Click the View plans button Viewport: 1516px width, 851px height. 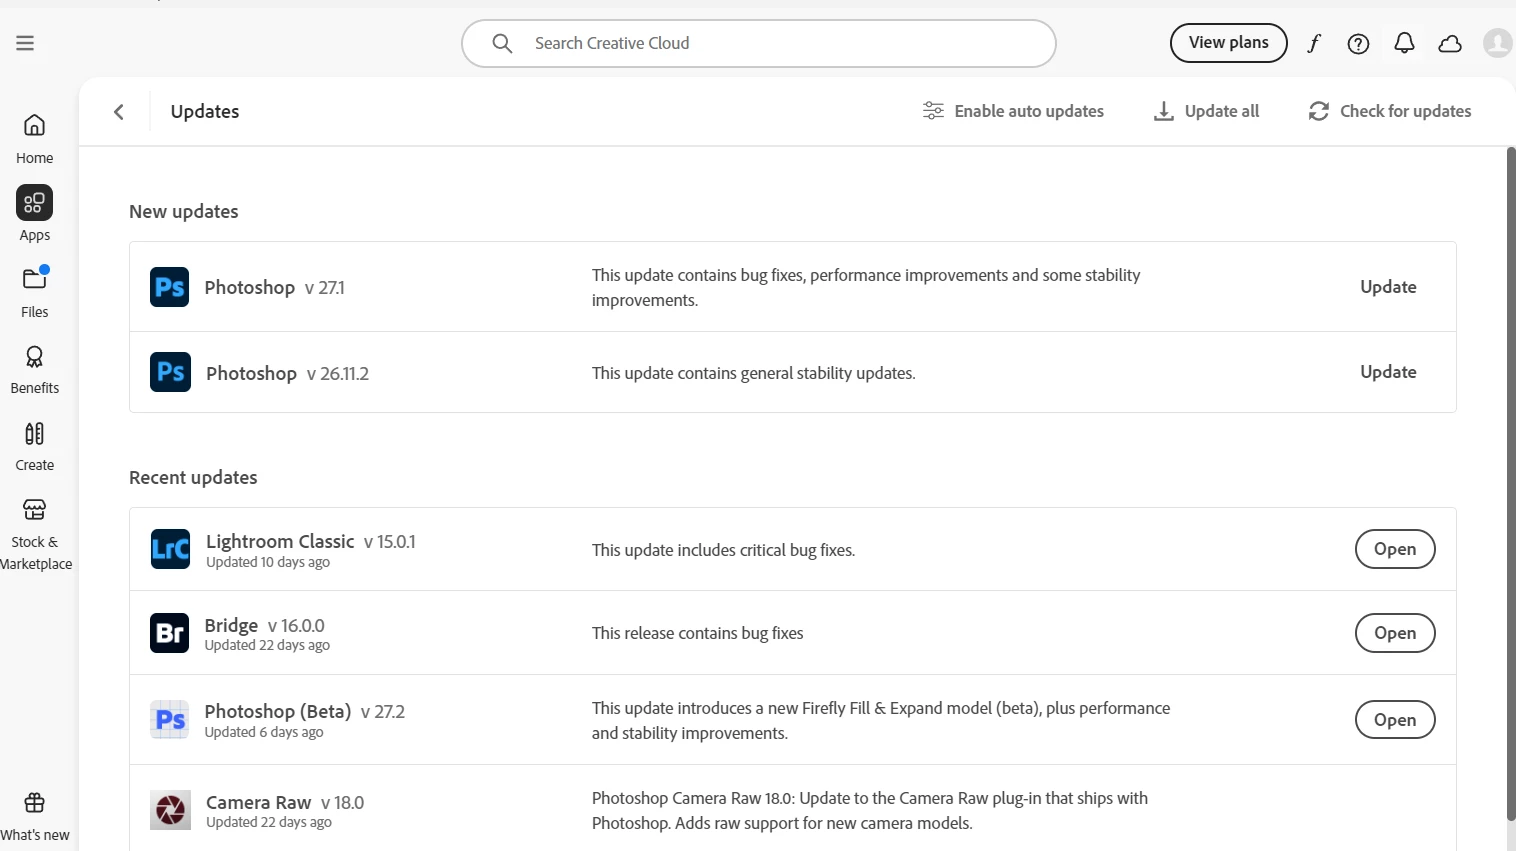(x=1228, y=43)
